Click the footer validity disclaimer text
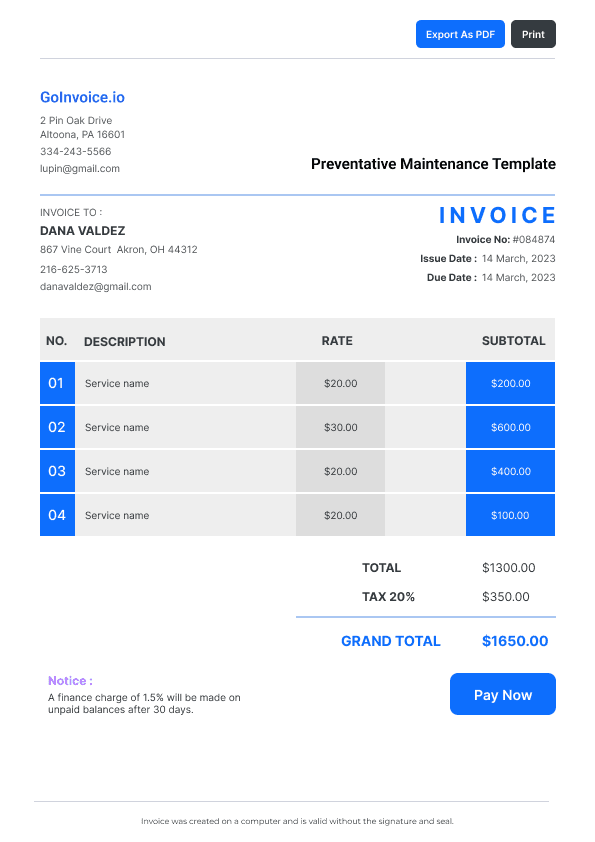 pyautogui.click(x=297, y=821)
